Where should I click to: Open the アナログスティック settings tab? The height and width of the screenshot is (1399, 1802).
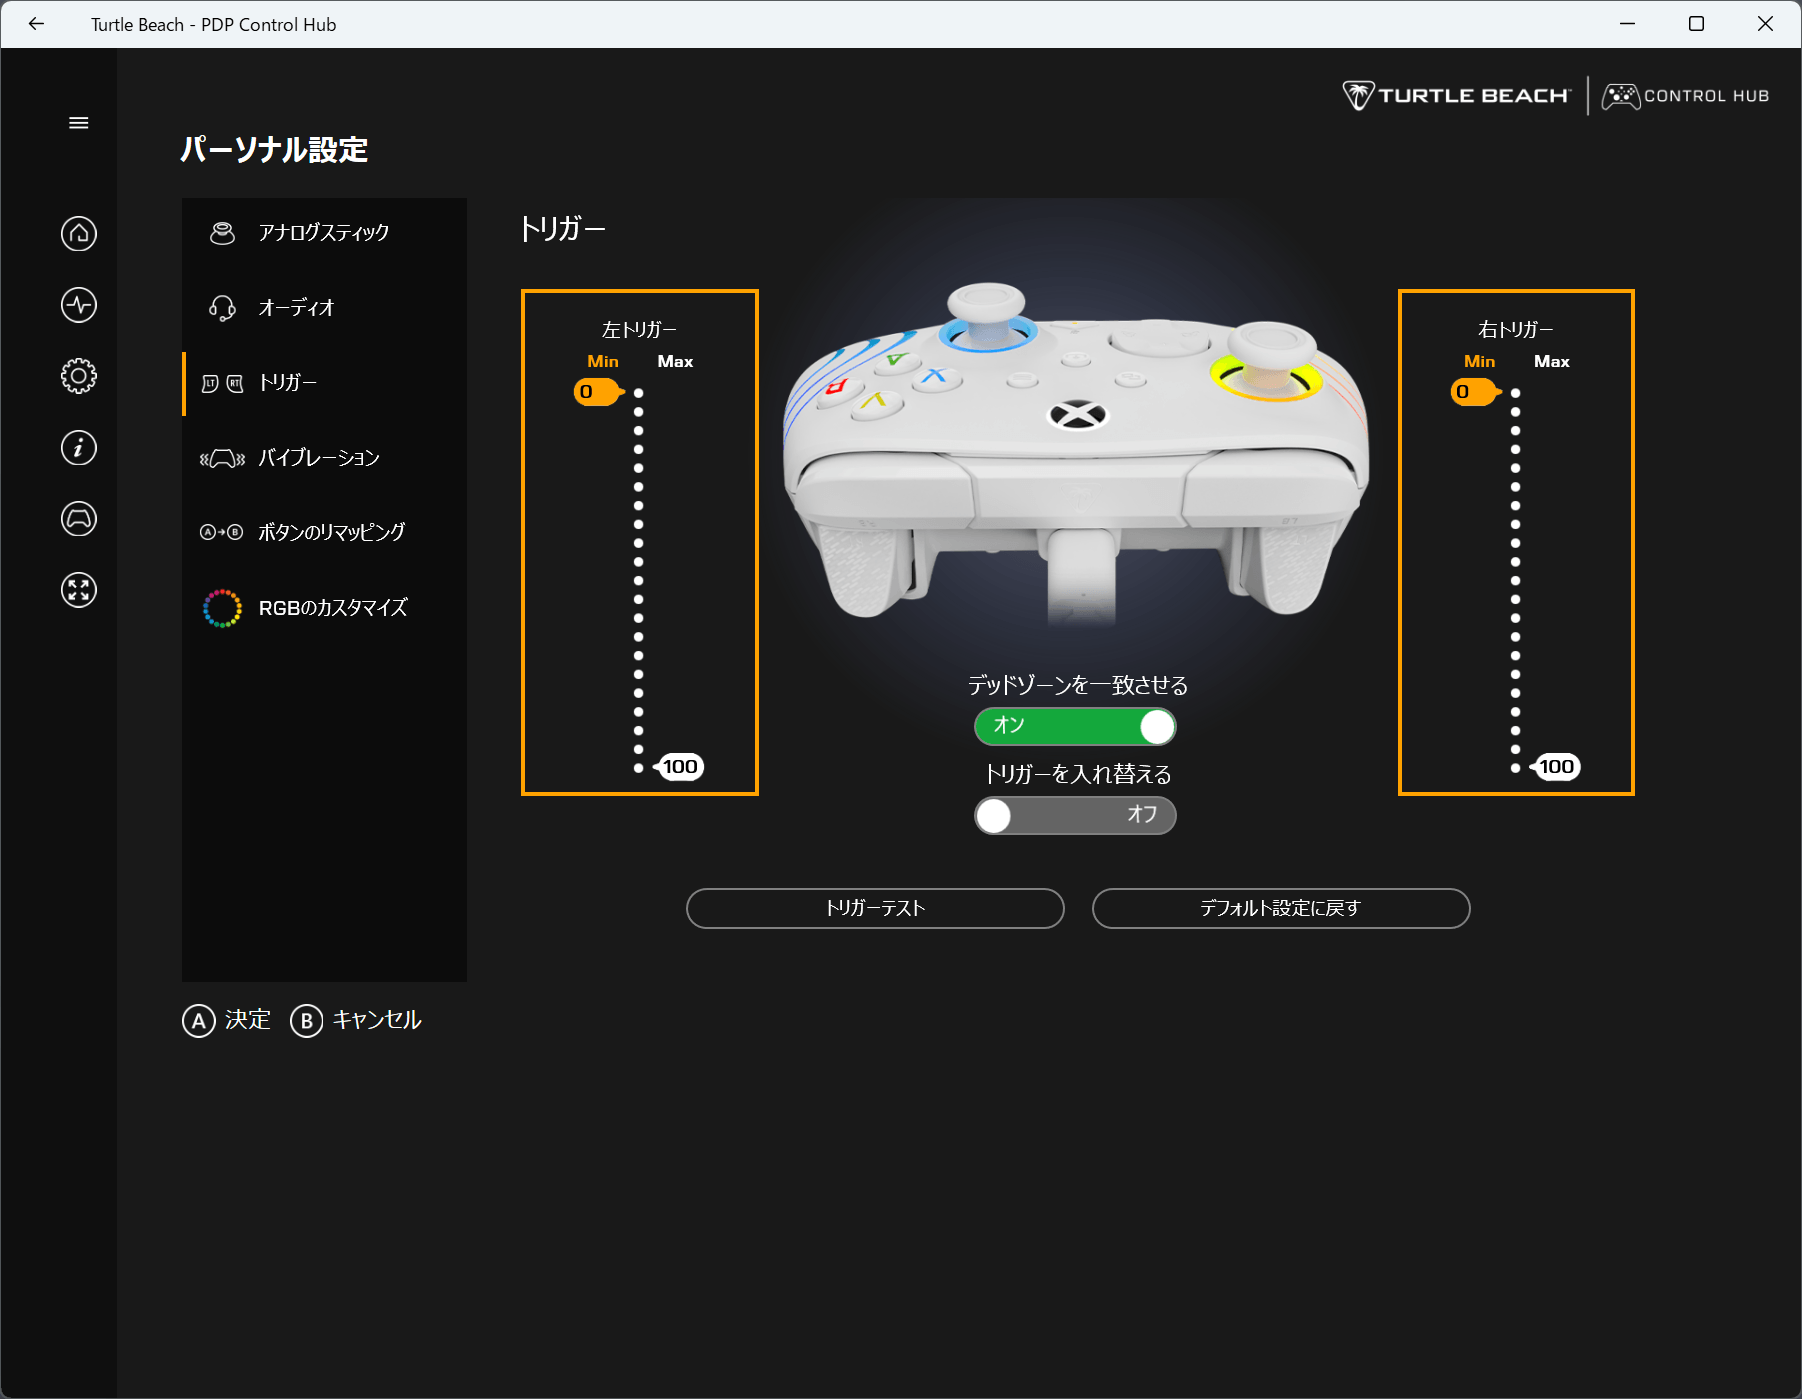(x=323, y=233)
